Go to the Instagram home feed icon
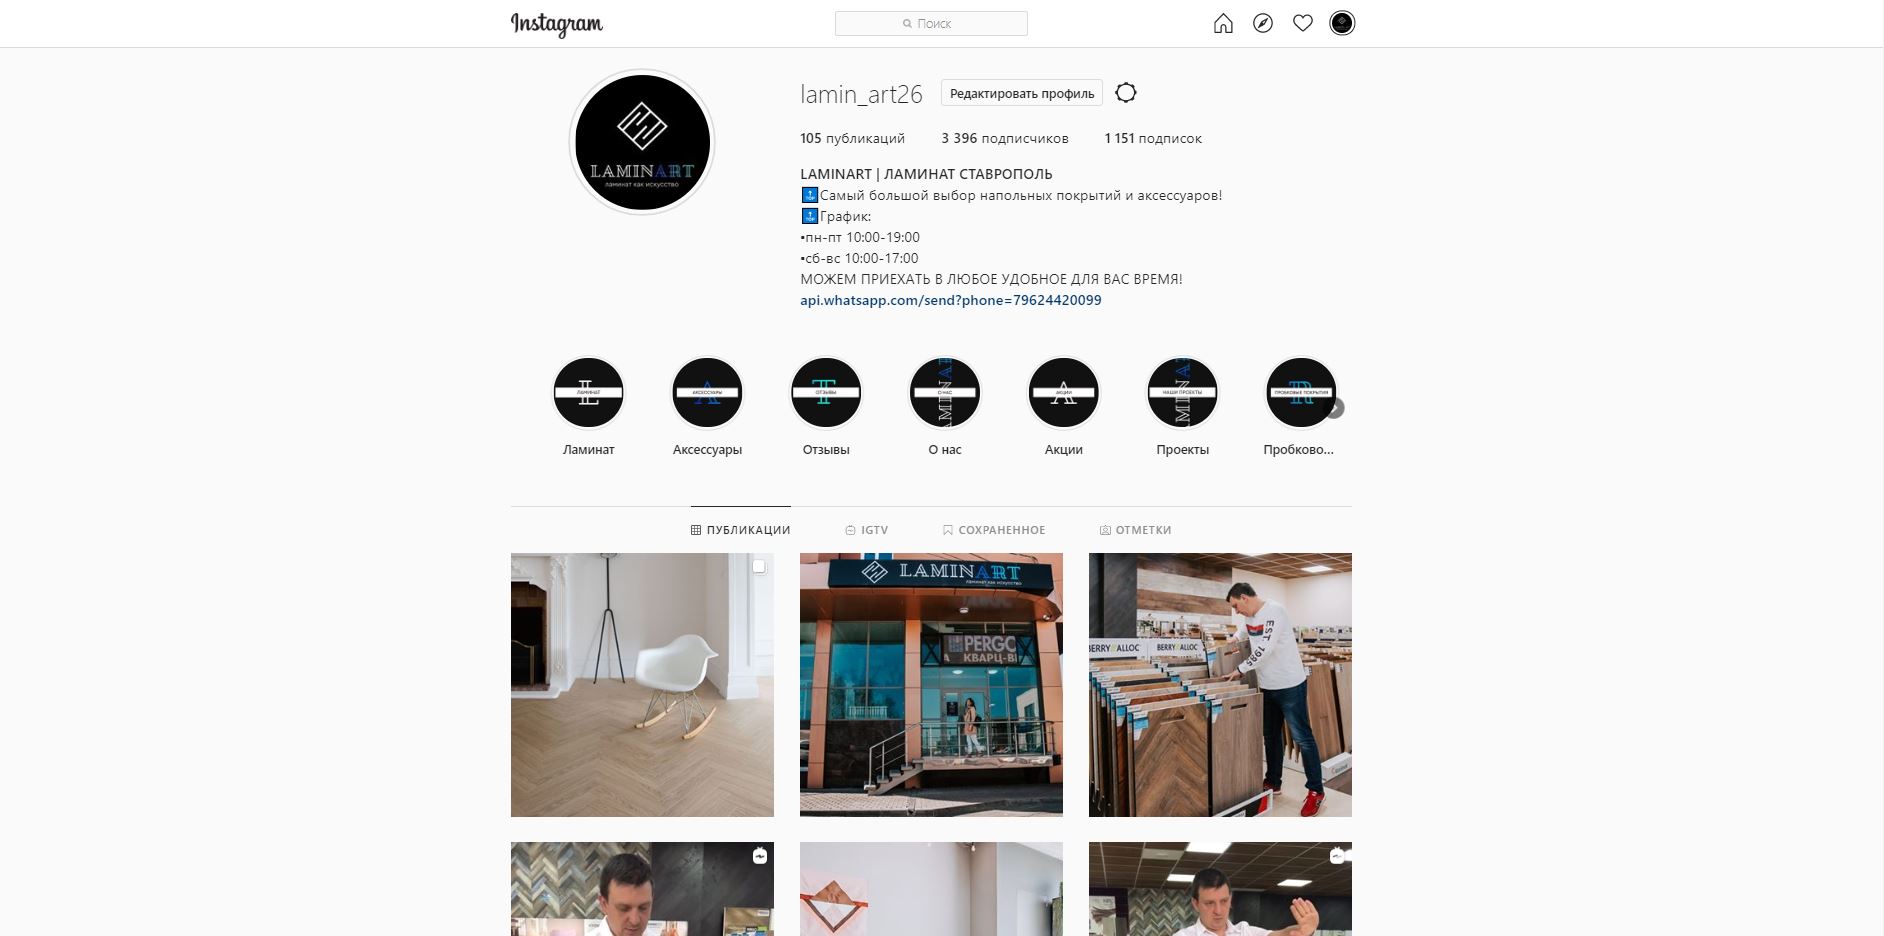 1223,23
